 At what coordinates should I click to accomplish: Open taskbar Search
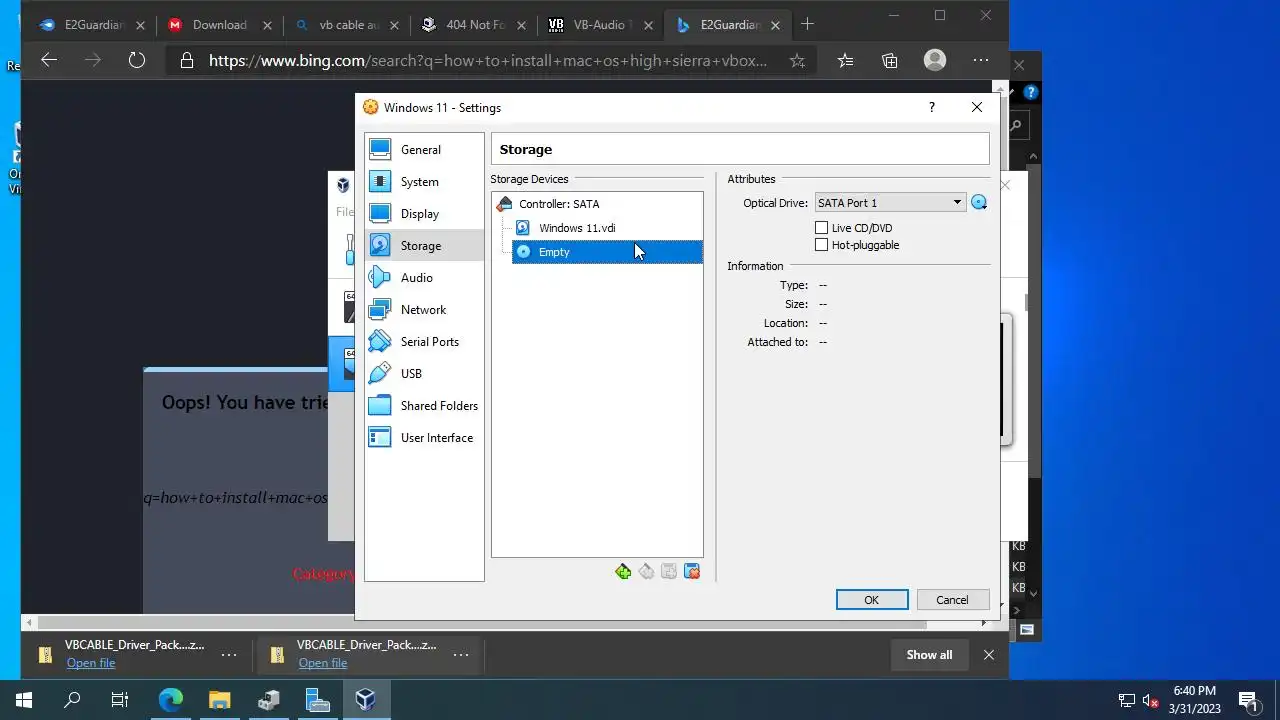point(72,700)
